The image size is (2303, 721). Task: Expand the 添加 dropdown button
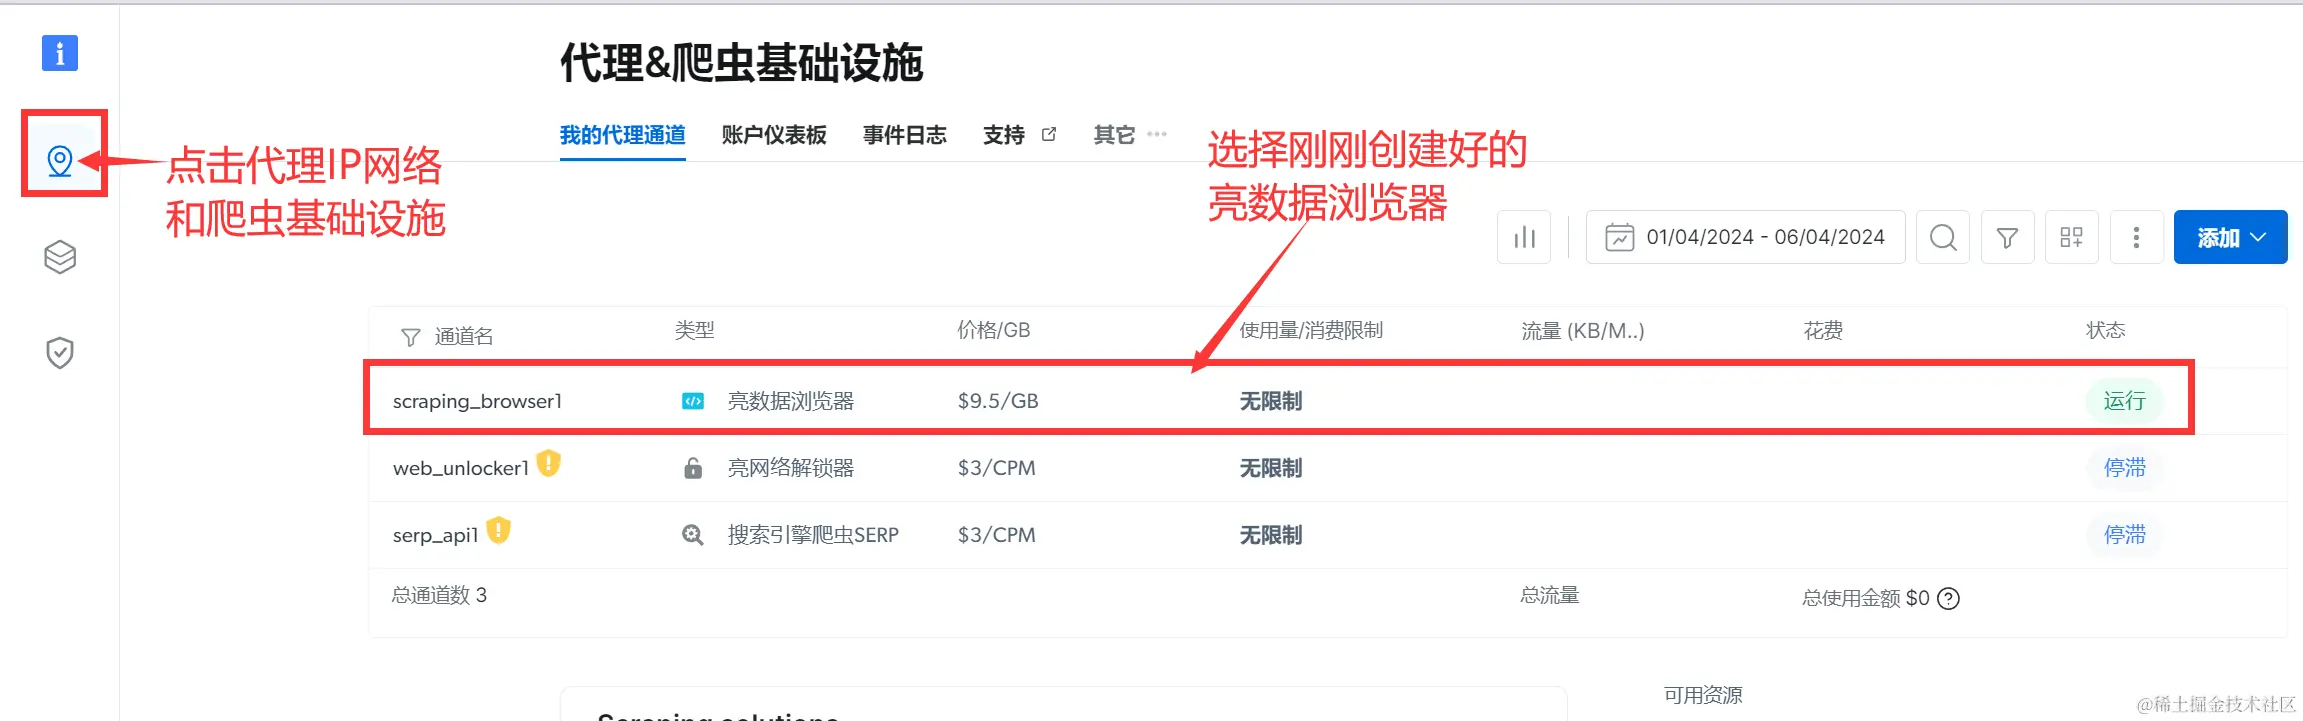[2230, 237]
